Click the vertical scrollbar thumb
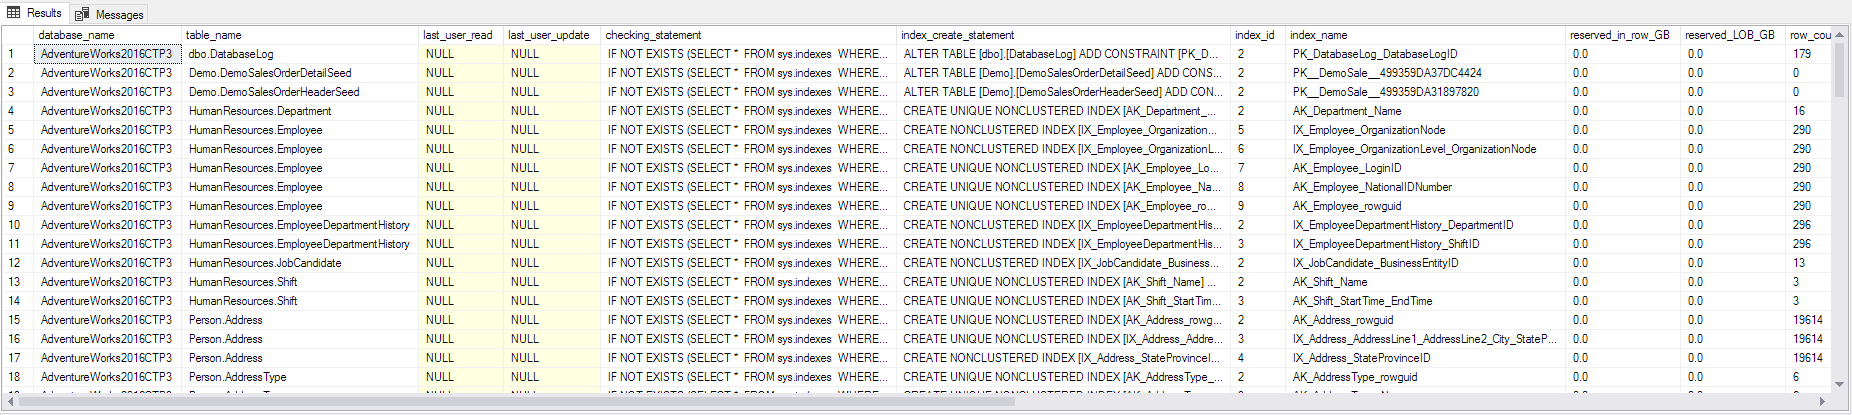The image size is (1852, 415). coord(1840,70)
